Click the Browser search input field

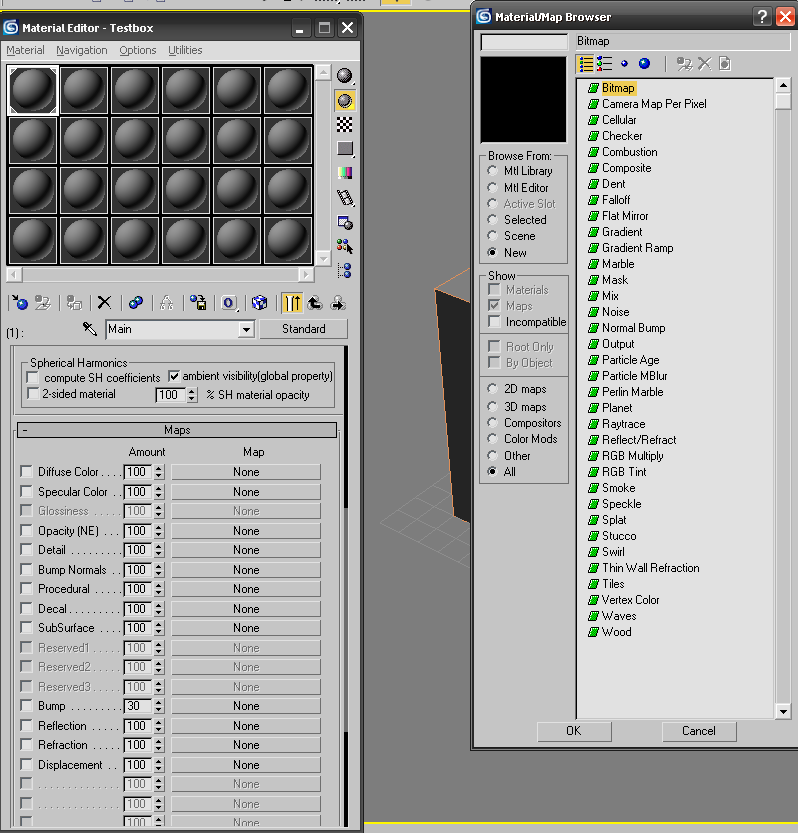click(x=524, y=42)
